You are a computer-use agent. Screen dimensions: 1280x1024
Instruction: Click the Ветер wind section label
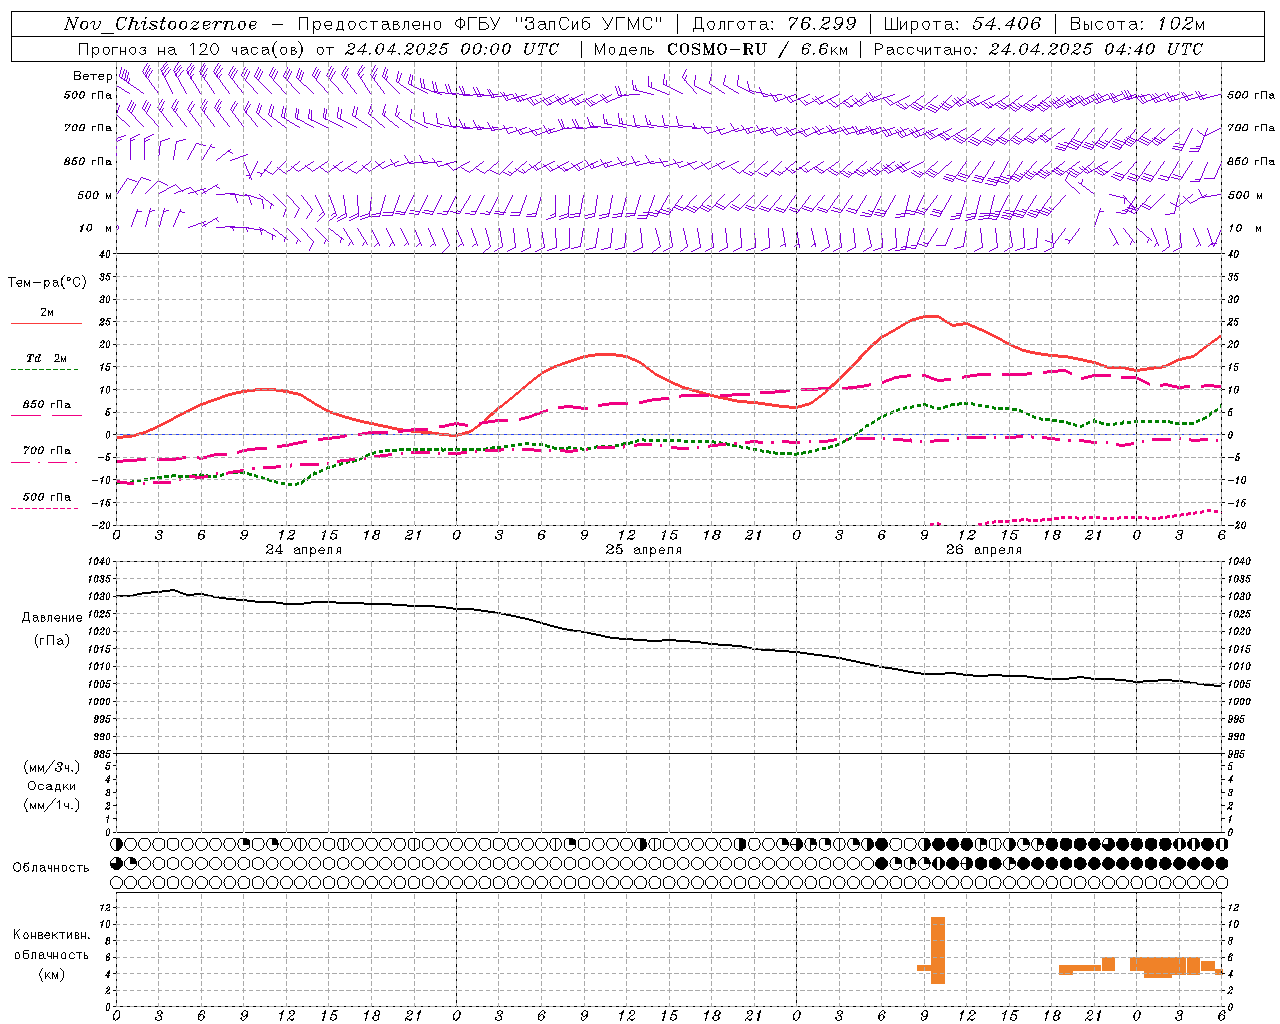pyautogui.click(x=93, y=76)
